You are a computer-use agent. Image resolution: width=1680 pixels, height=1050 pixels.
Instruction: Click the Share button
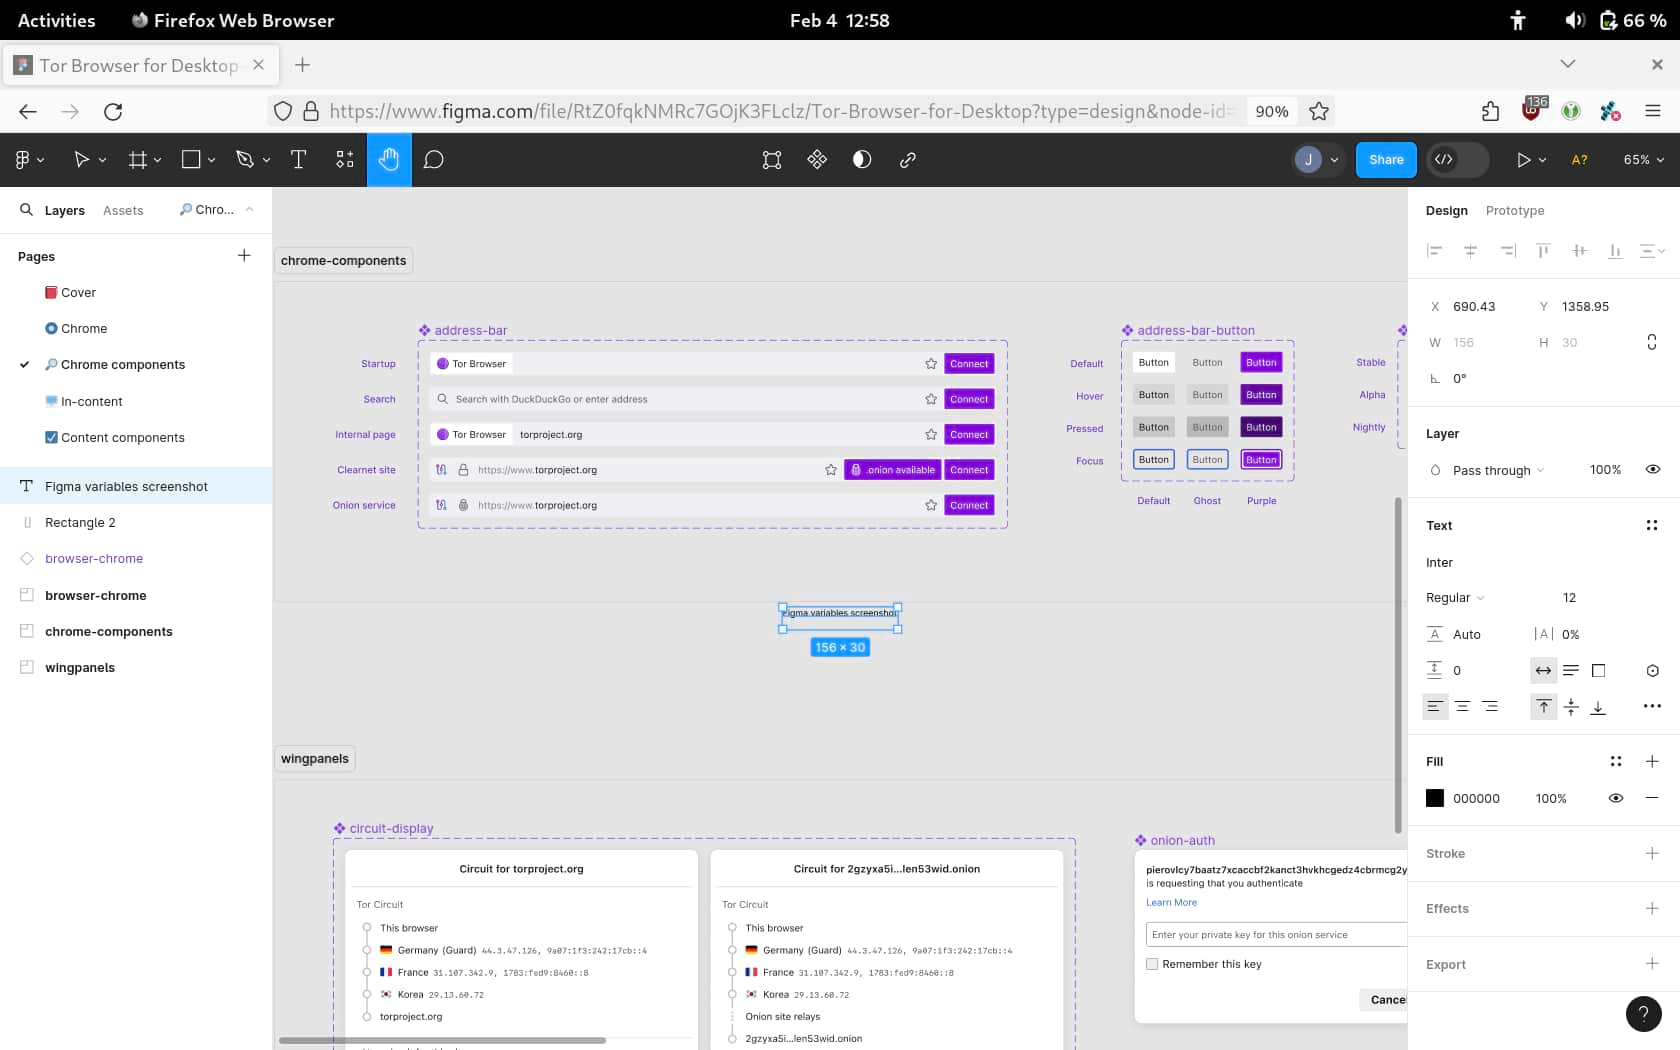pos(1386,160)
